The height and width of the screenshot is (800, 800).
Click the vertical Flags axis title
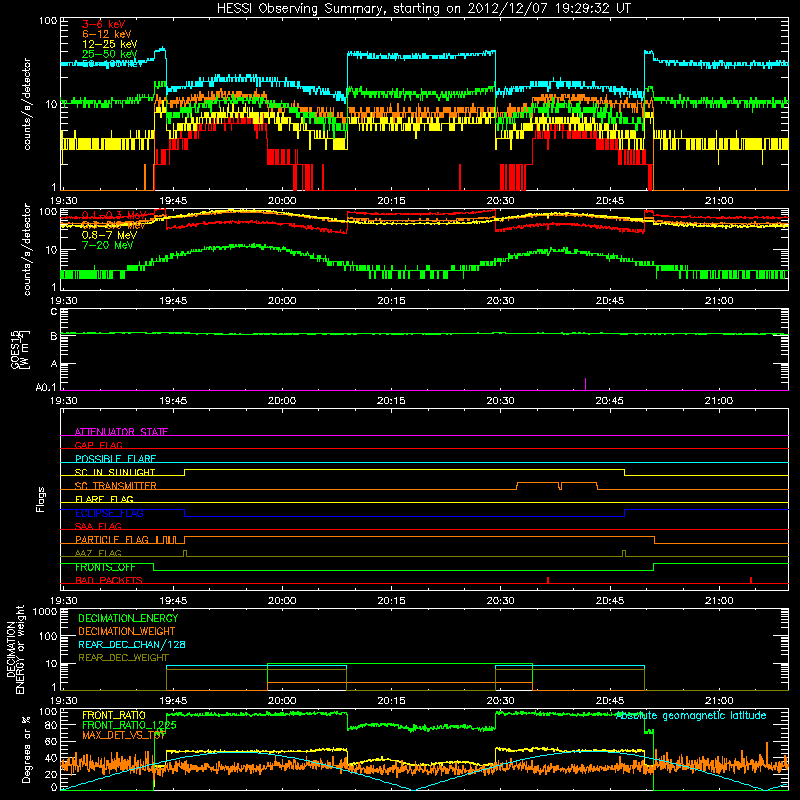(41, 499)
